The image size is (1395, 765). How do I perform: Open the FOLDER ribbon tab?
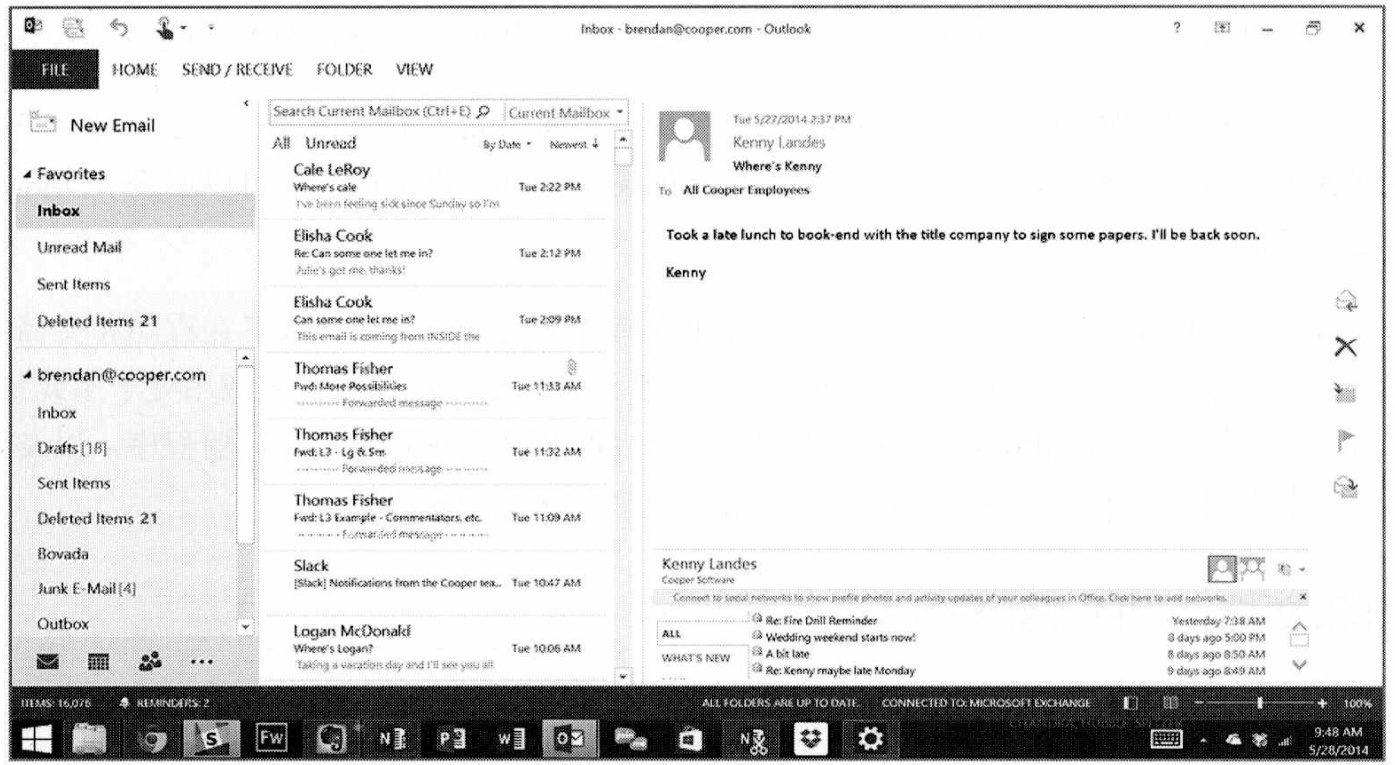point(344,70)
